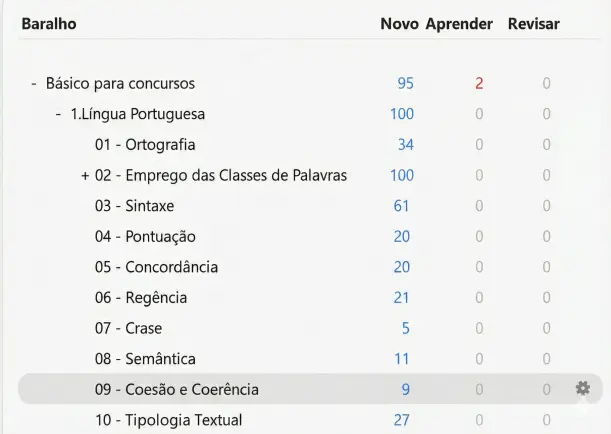
Task: Open the 03 - Sintaxe deck
Action: click(x=134, y=206)
